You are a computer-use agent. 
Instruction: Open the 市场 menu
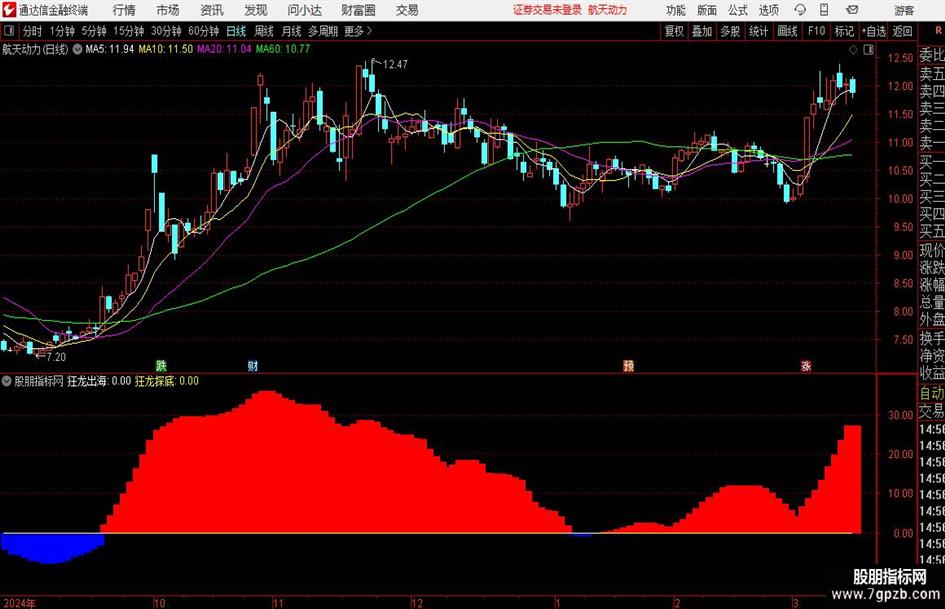coord(168,10)
